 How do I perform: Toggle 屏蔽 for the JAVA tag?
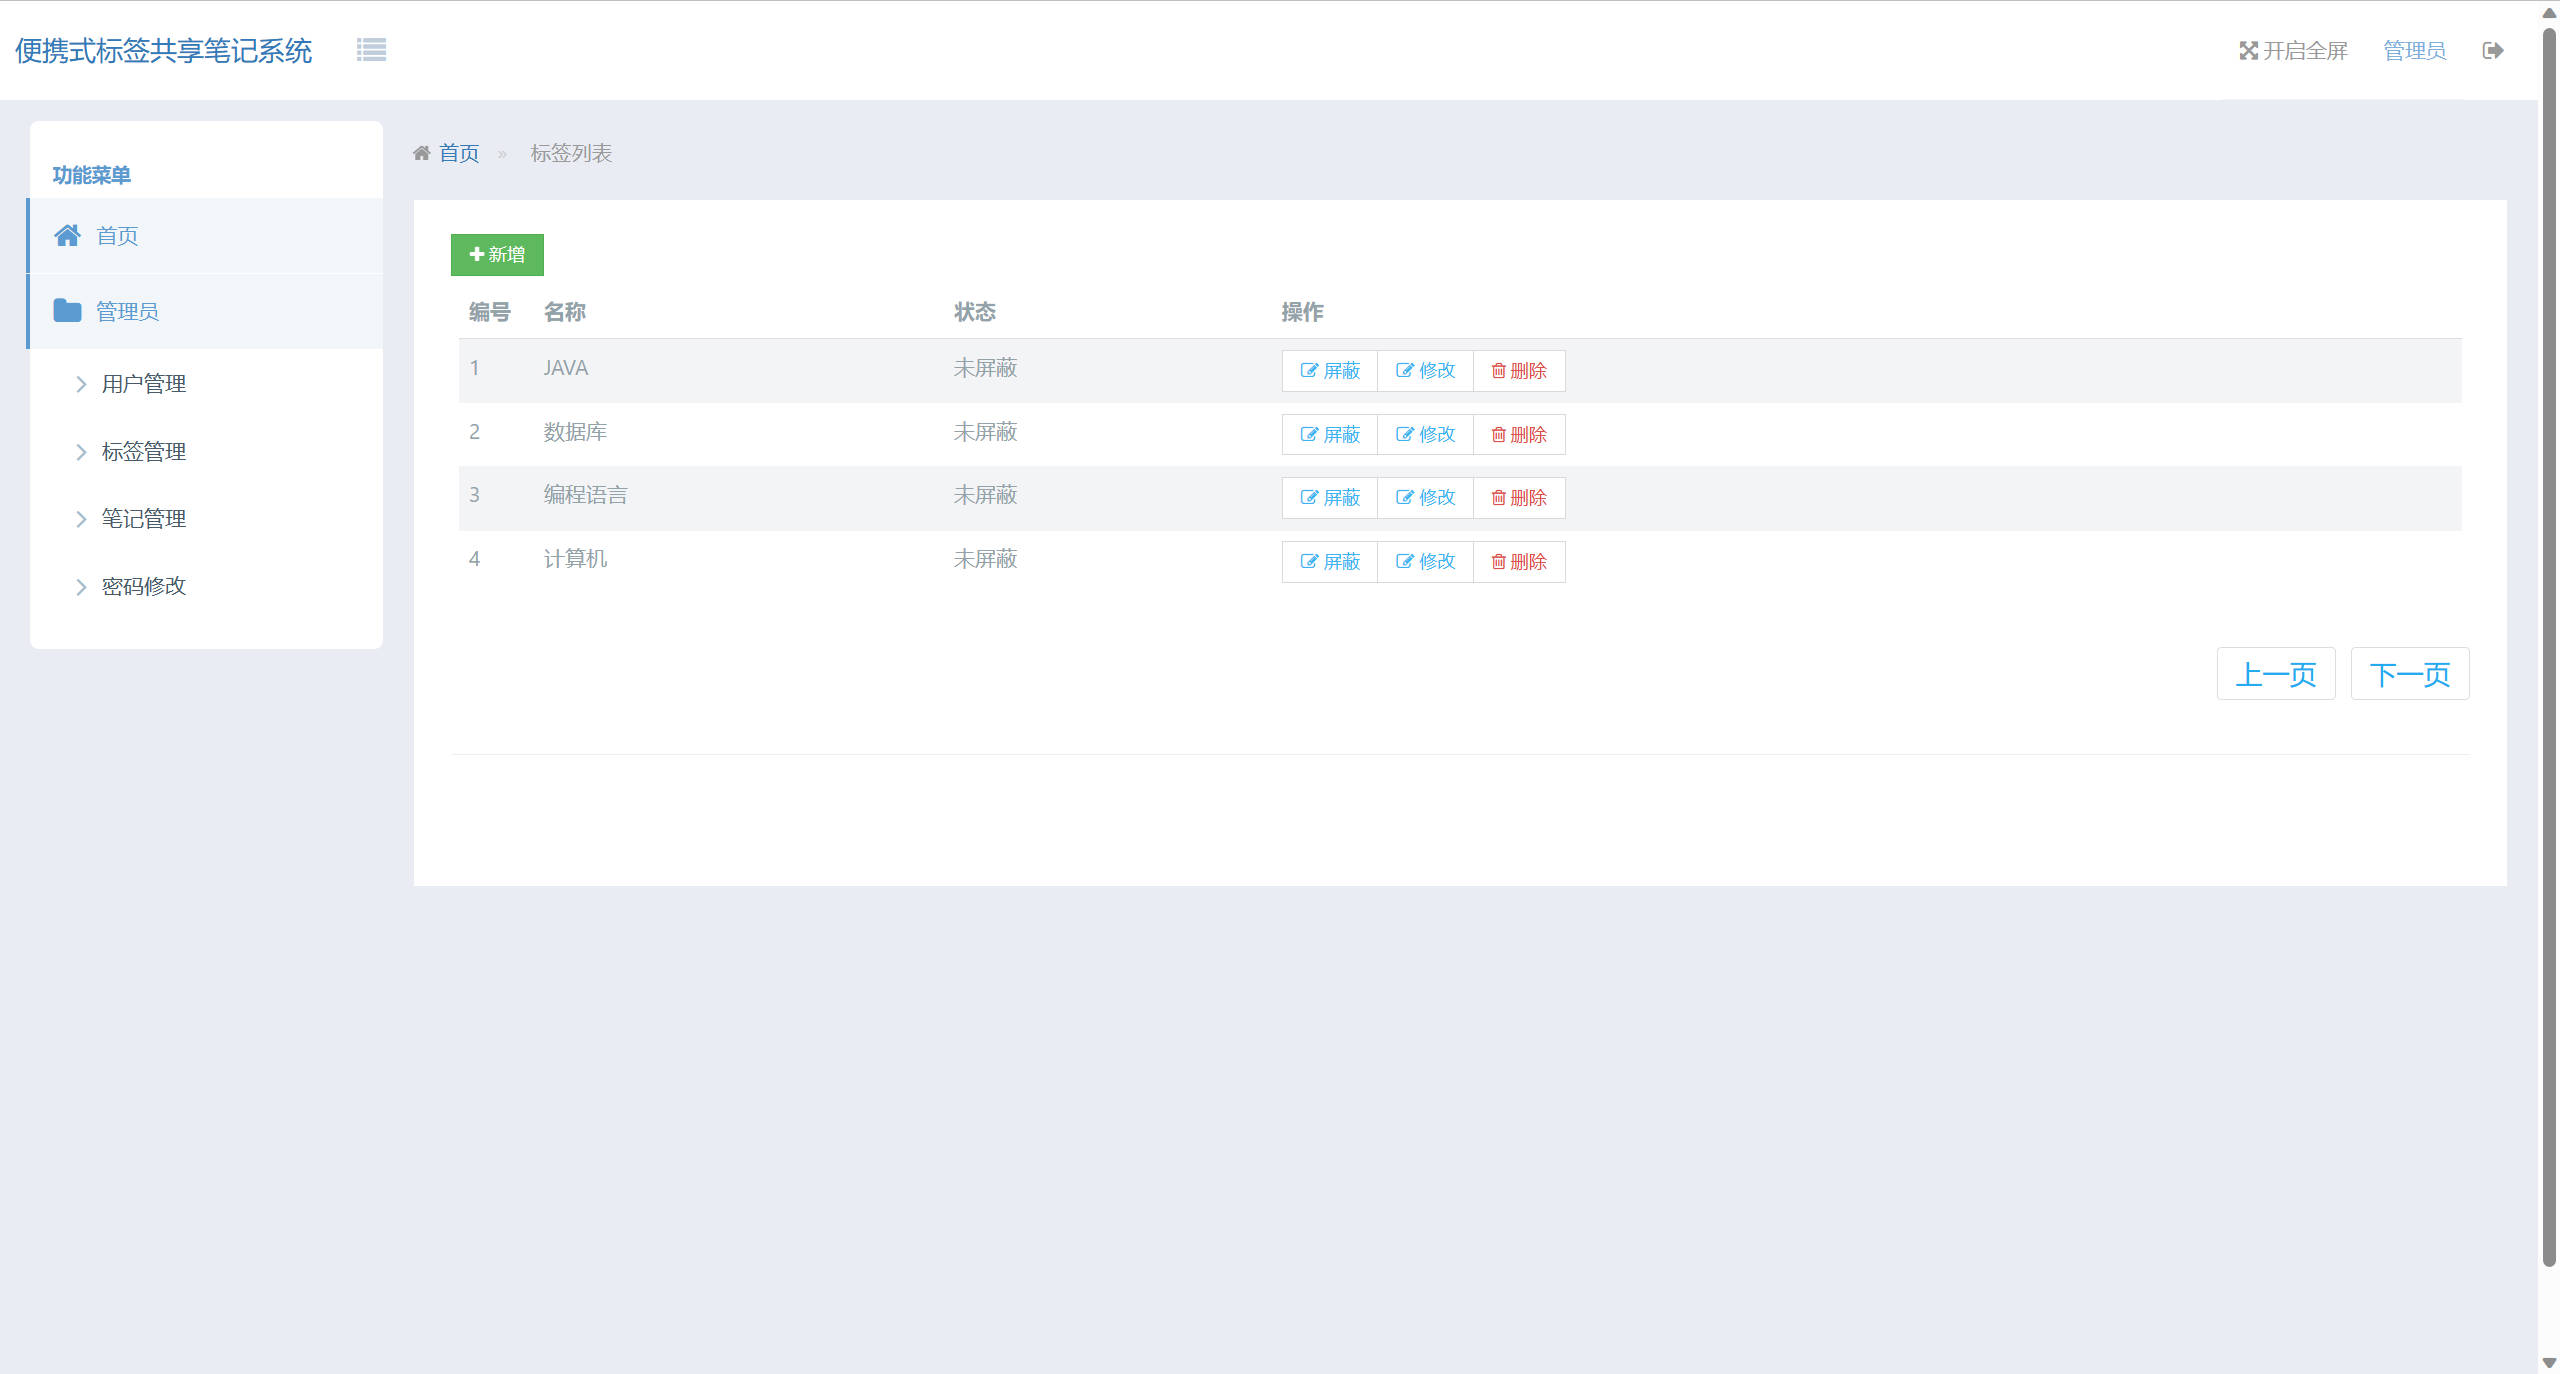pyautogui.click(x=1330, y=371)
